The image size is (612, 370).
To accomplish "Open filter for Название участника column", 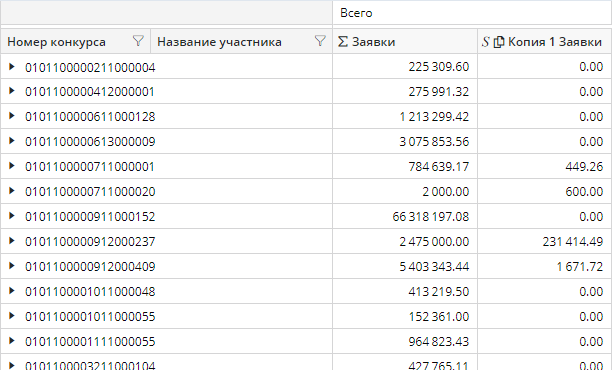I will (320, 41).
